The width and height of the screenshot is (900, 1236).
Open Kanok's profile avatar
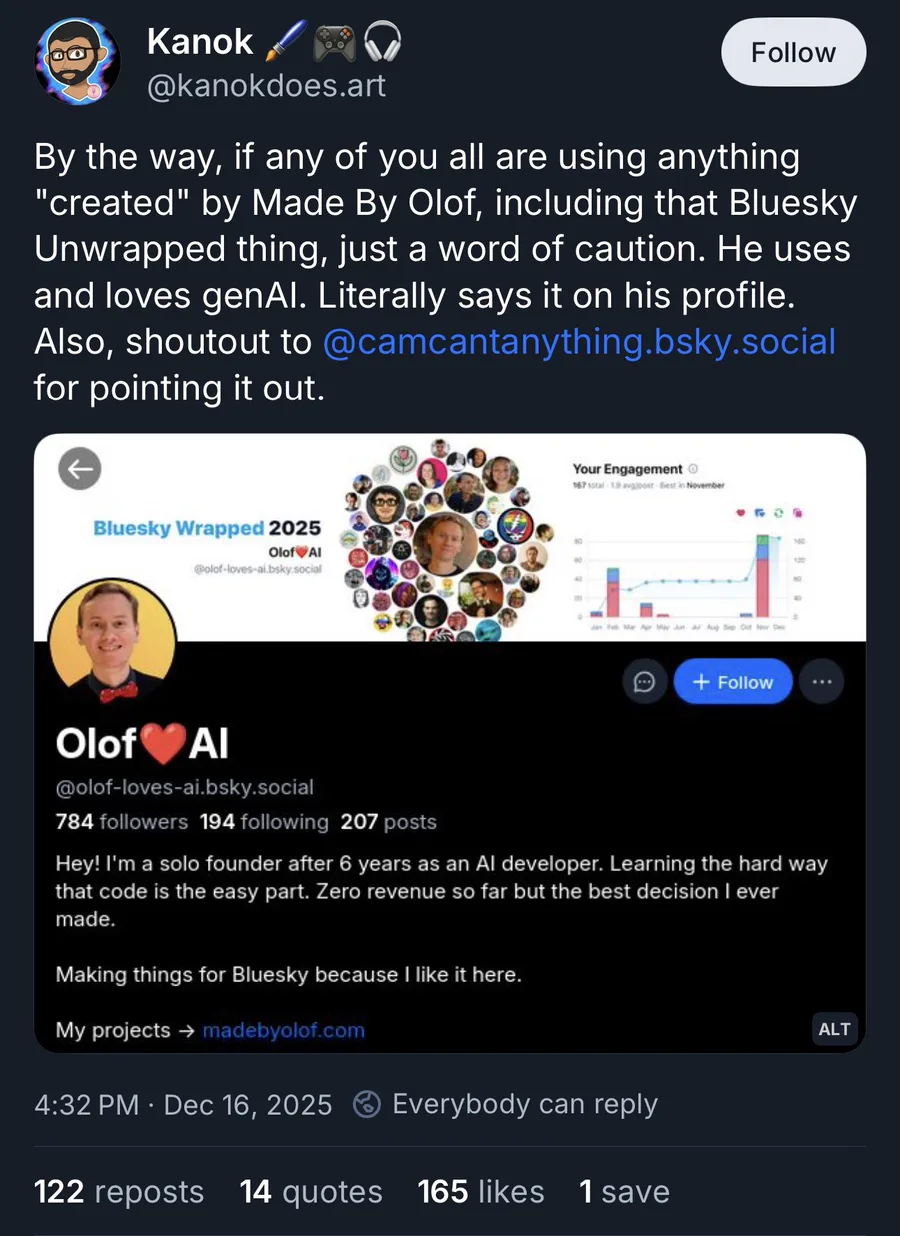pyautogui.click(x=79, y=60)
